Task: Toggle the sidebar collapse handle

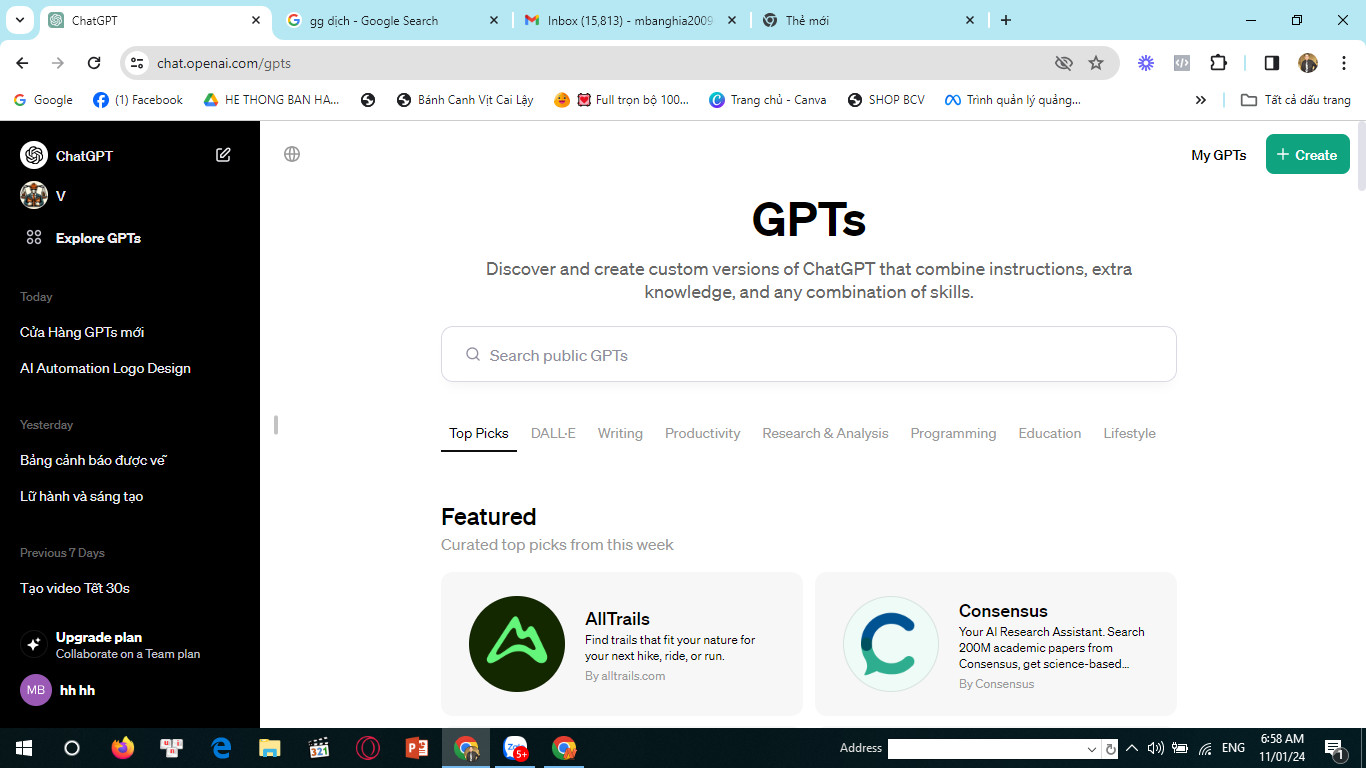Action: coord(275,425)
